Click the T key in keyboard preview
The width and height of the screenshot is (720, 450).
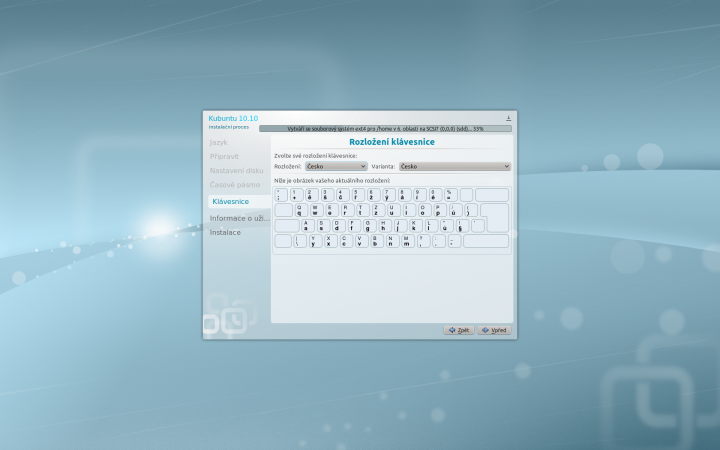coord(362,210)
